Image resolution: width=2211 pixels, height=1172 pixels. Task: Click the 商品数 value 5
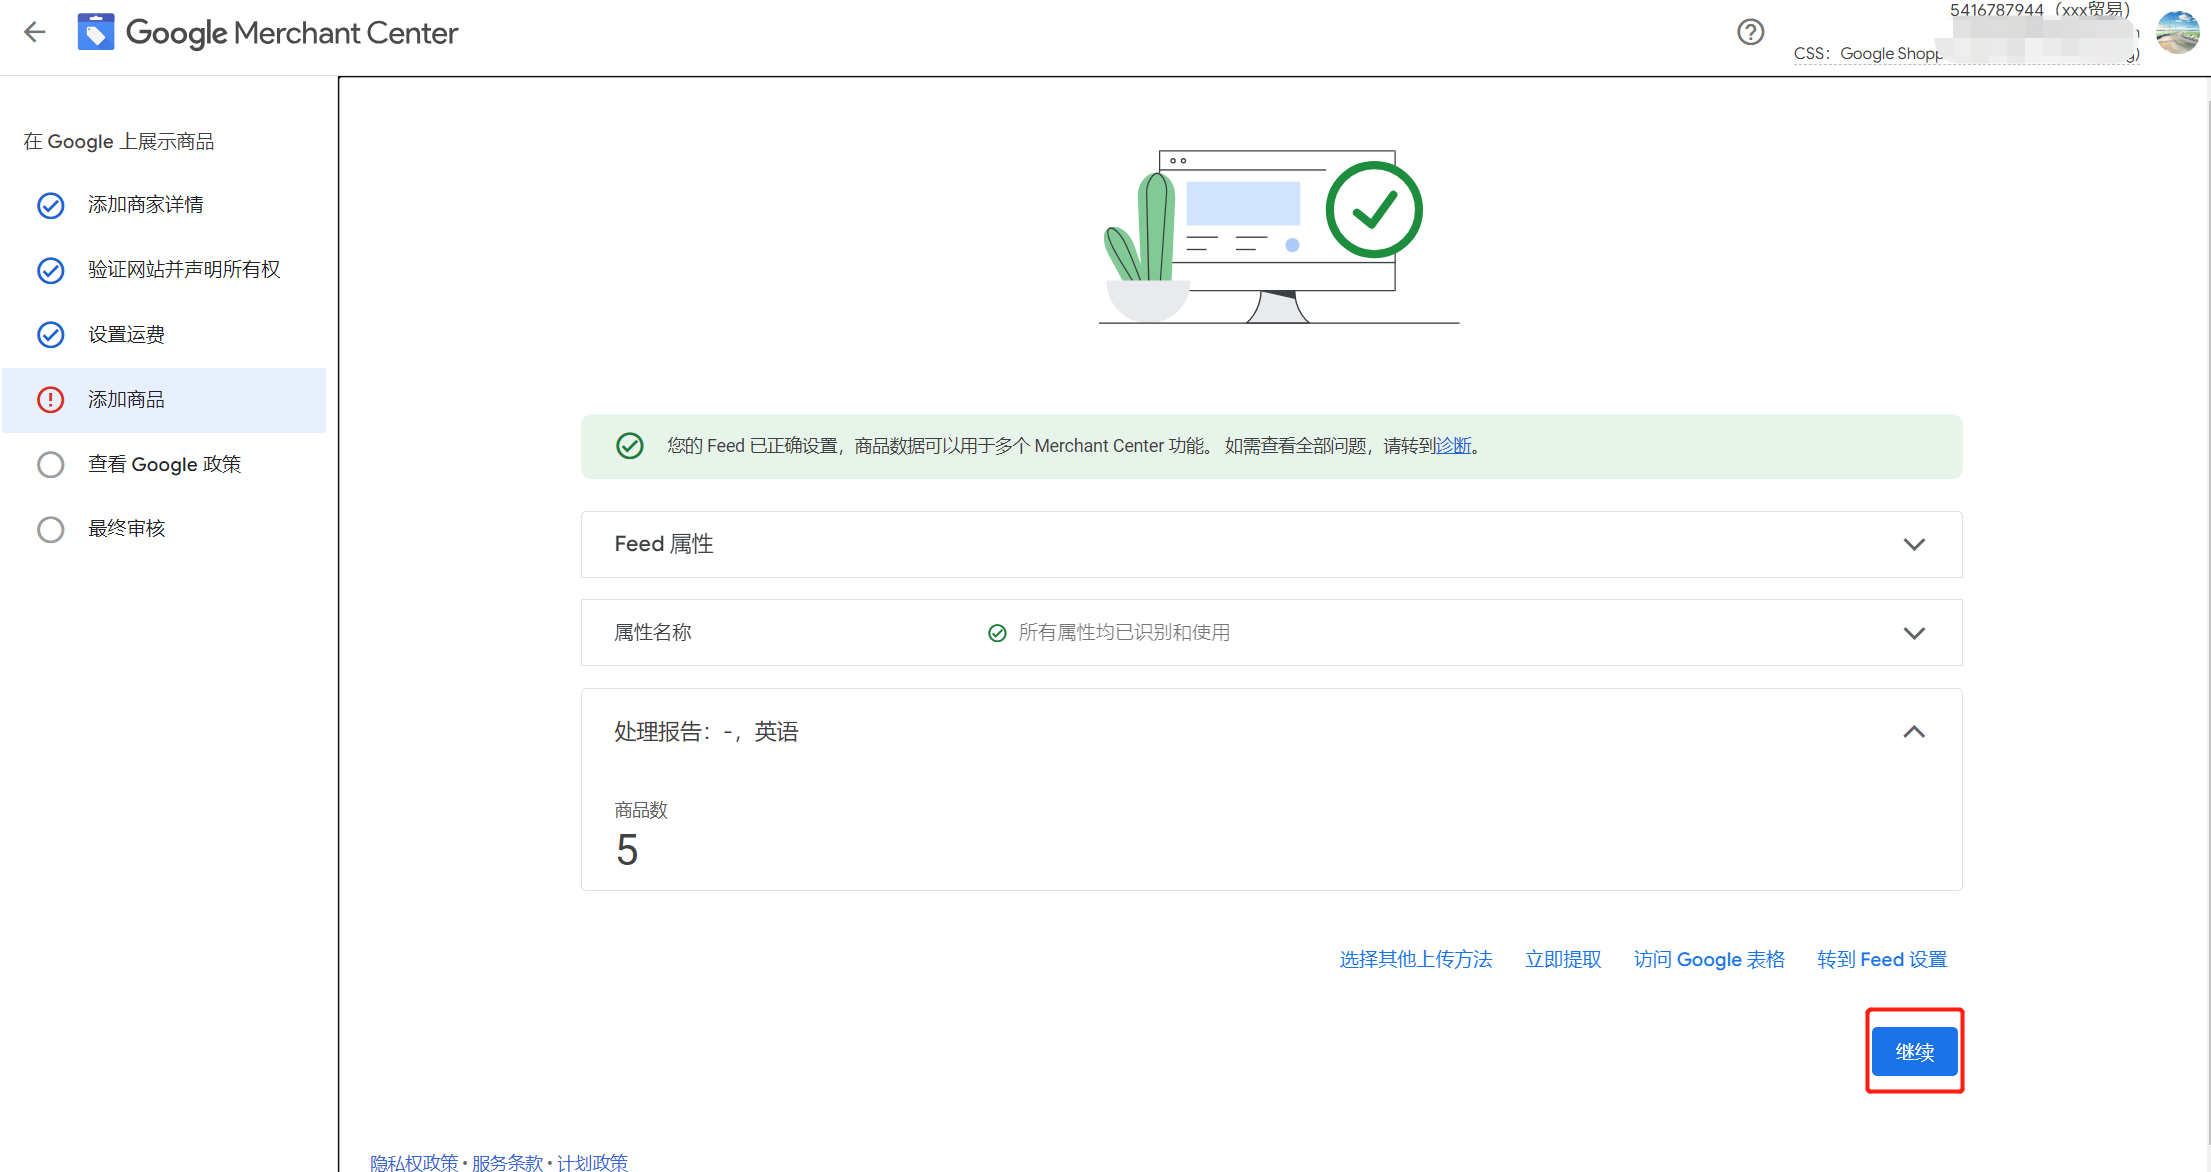click(x=627, y=851)
